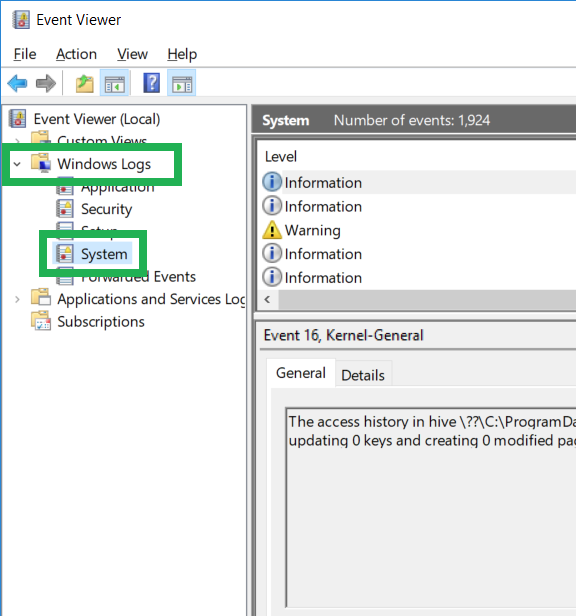Switch to the General tab
Viewport: 576px width, 616px height.
(x=301, y=373)
